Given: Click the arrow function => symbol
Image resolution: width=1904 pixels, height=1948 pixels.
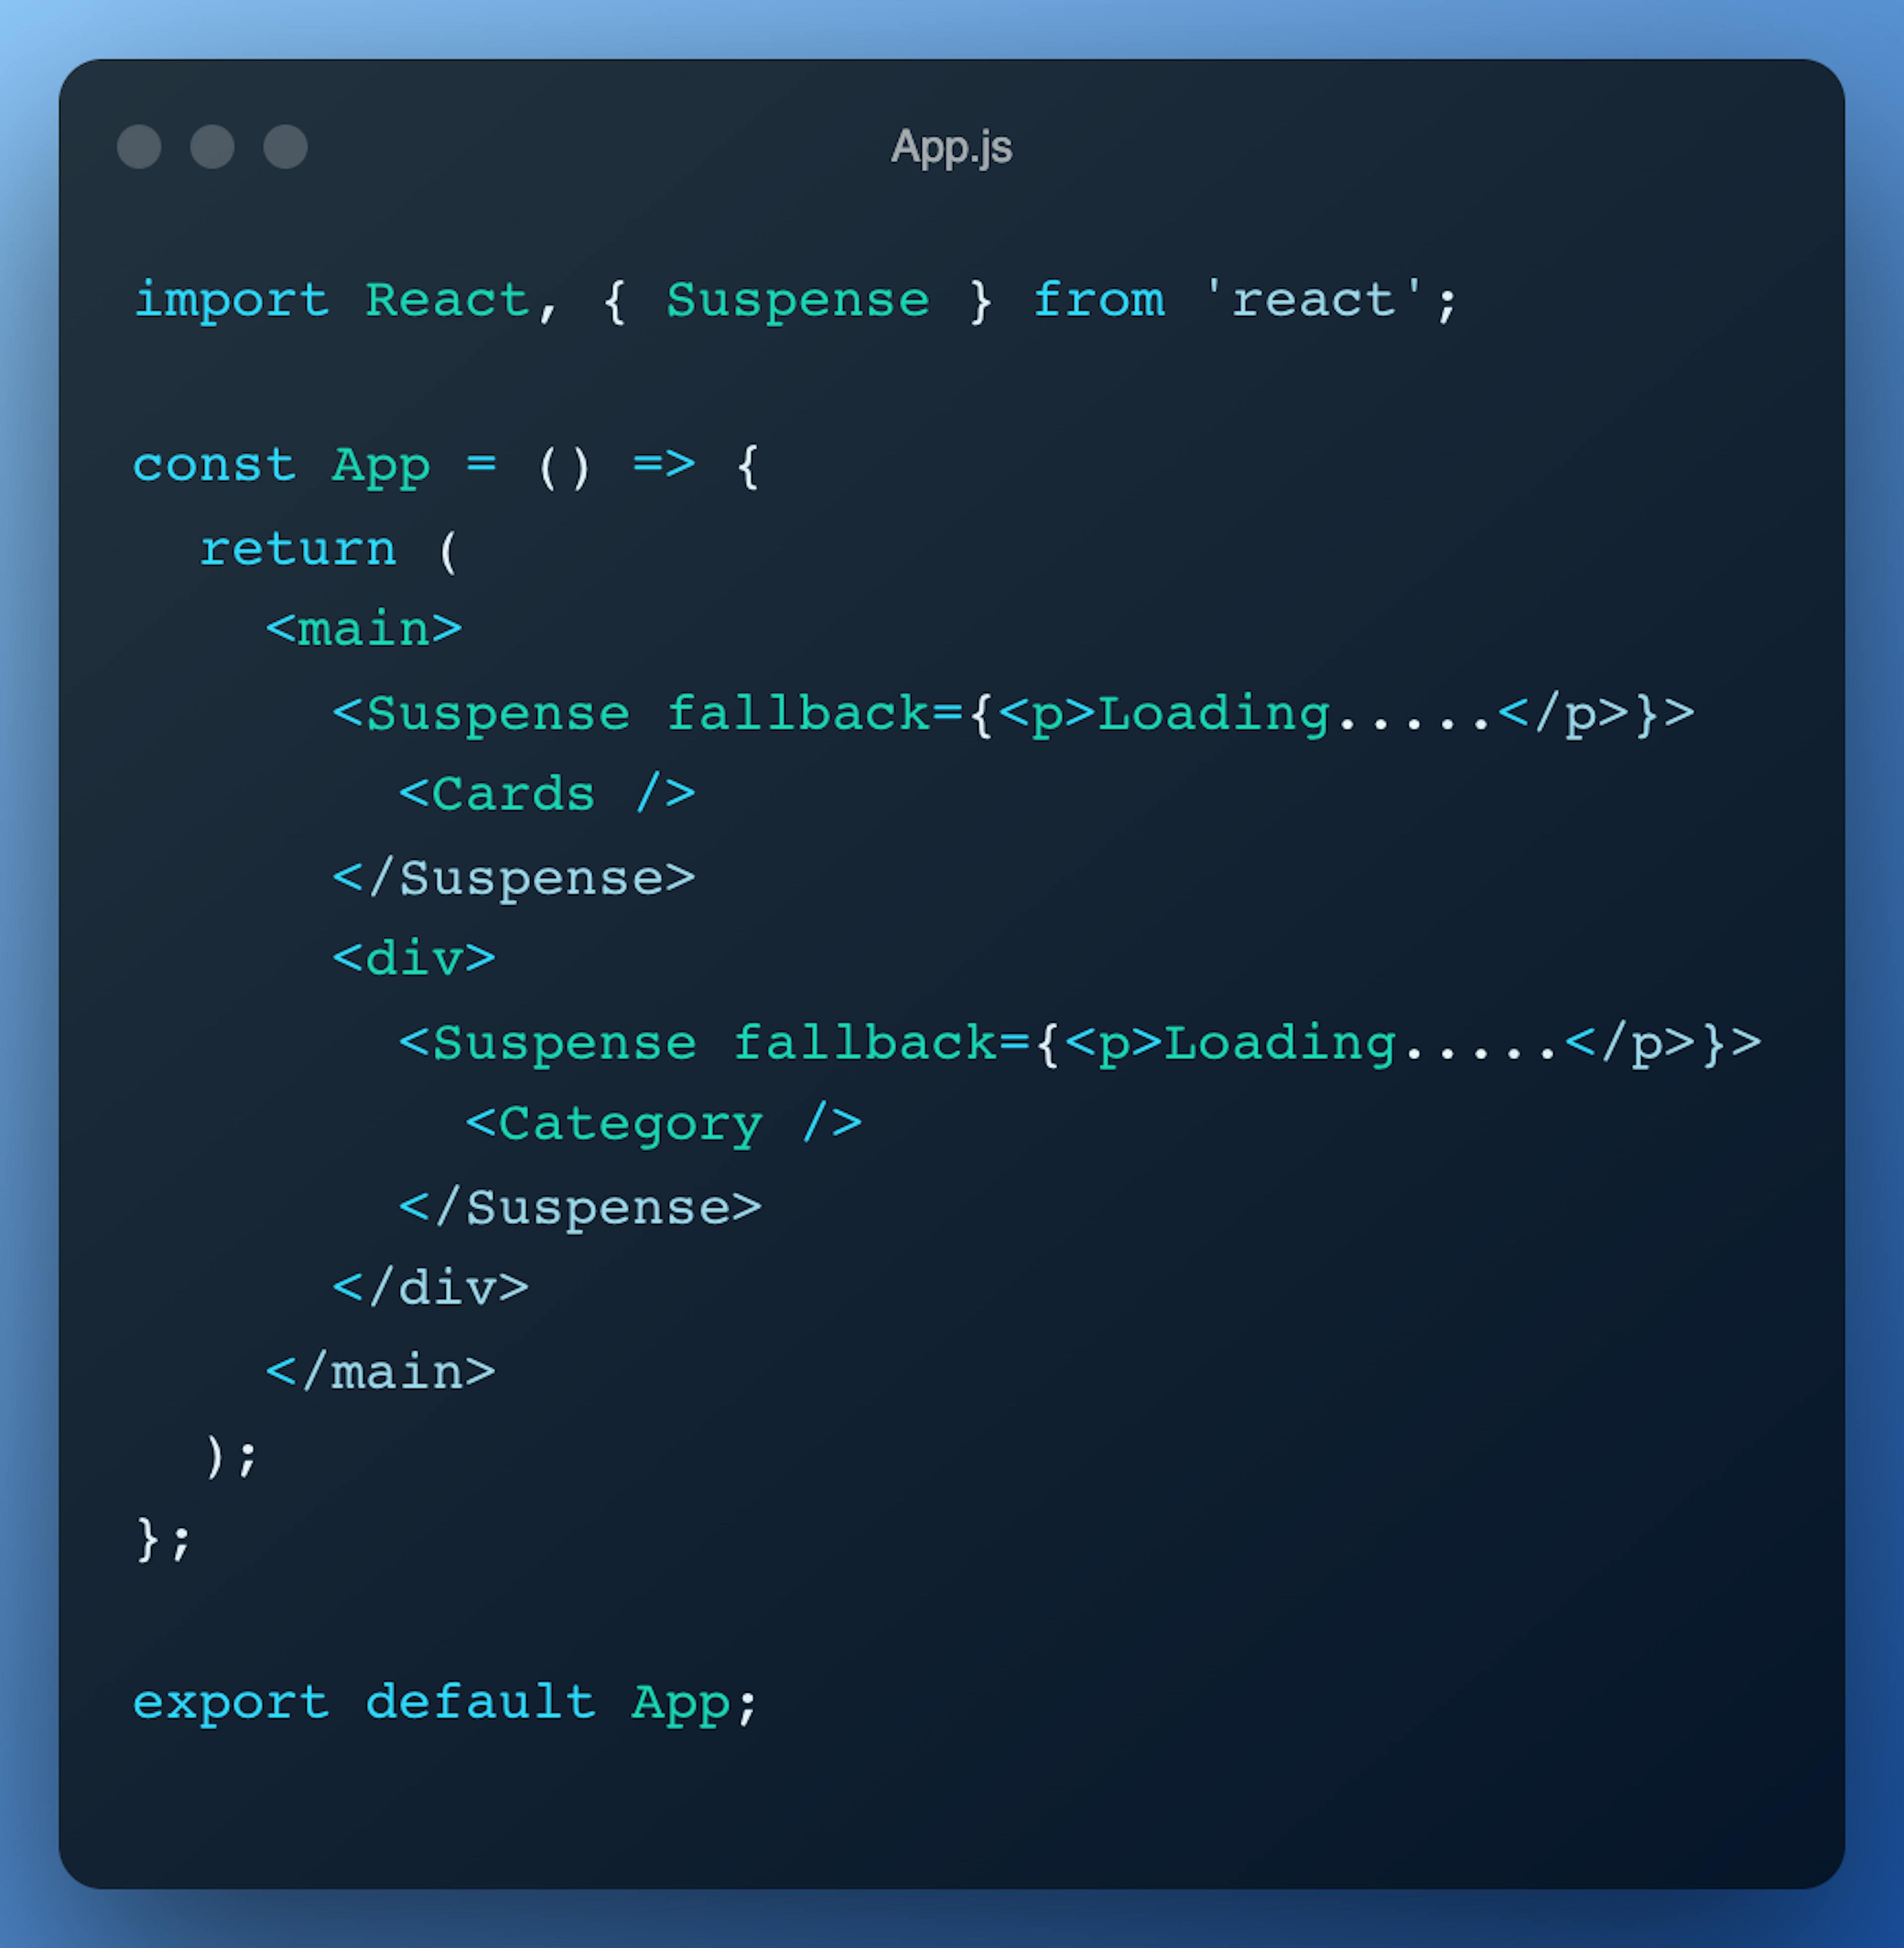Looking at the screenshot, I should [663, 464].
